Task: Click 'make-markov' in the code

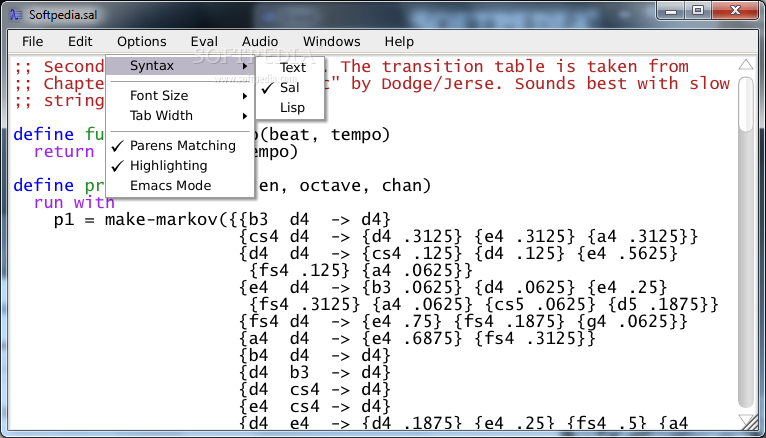Action: pyautogui.click(x=161, y=219)
